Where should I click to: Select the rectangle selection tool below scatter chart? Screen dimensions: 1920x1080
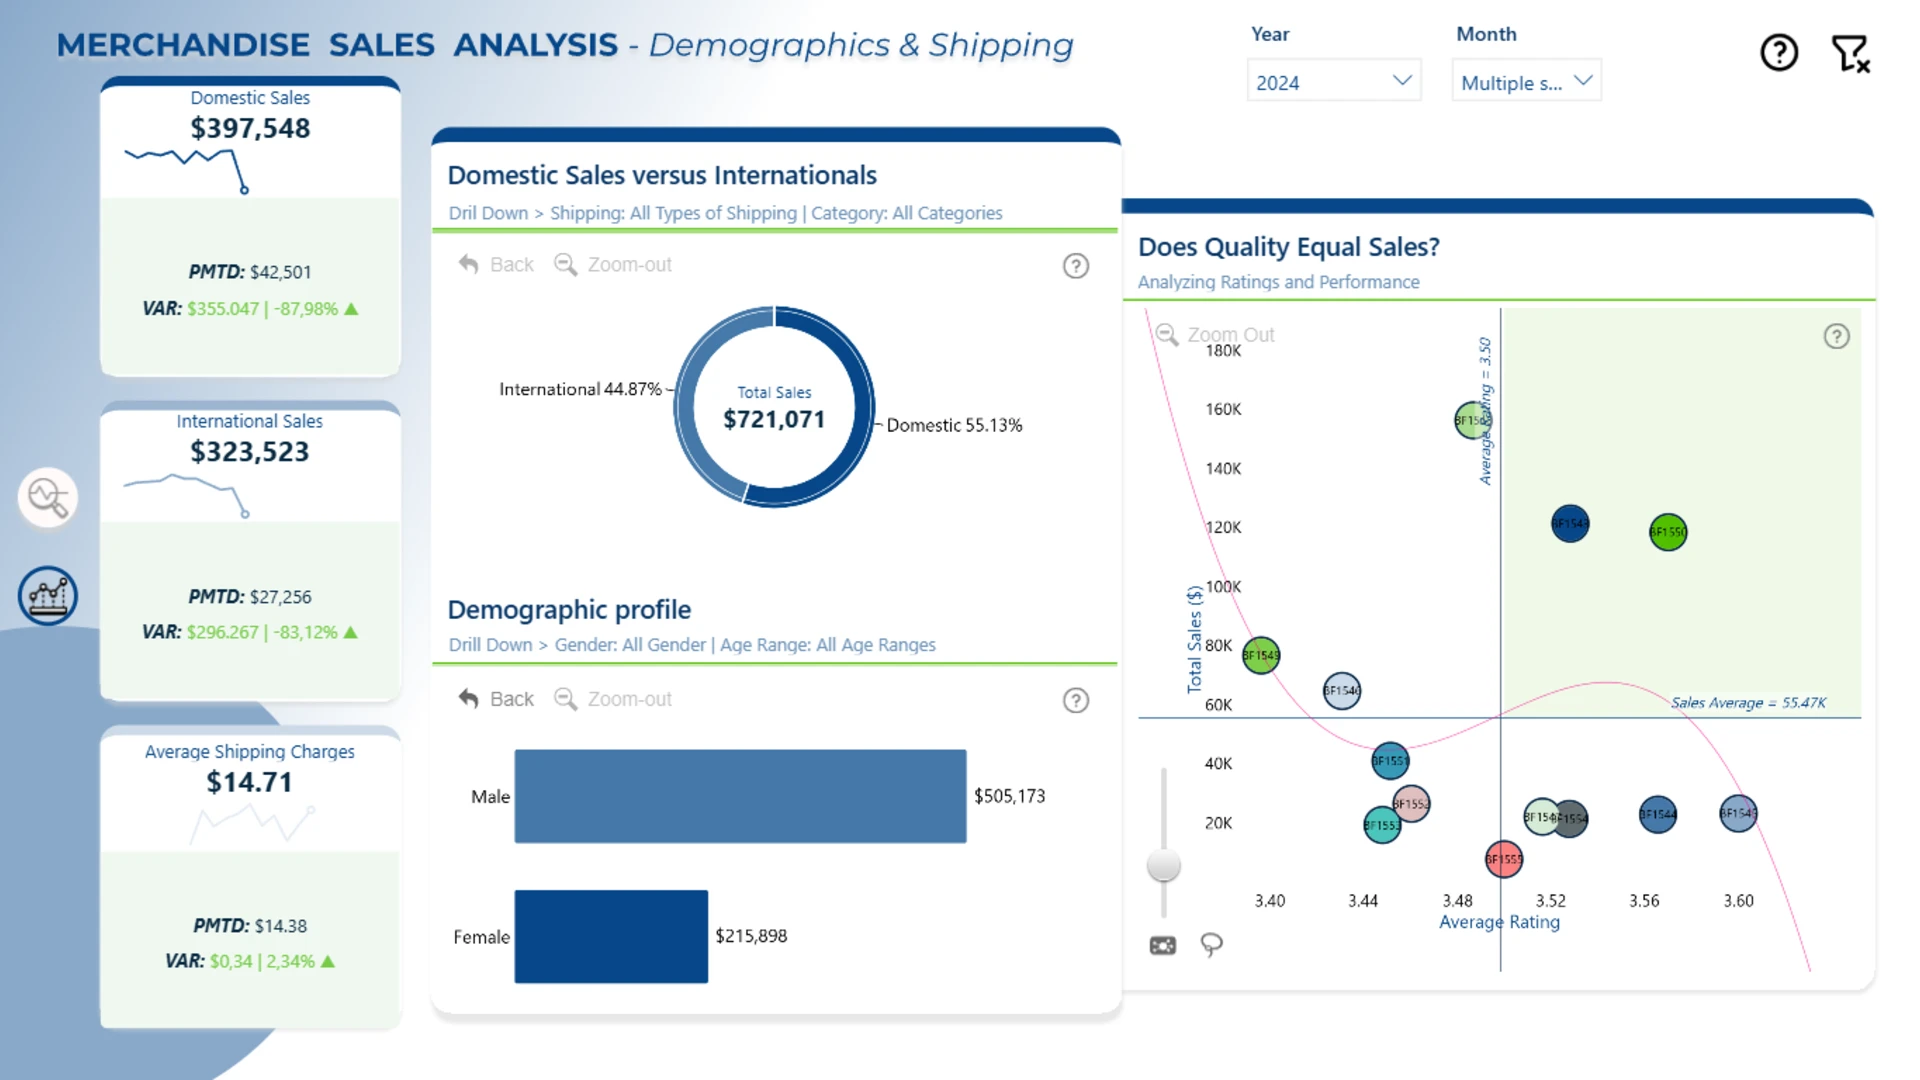1163,945
